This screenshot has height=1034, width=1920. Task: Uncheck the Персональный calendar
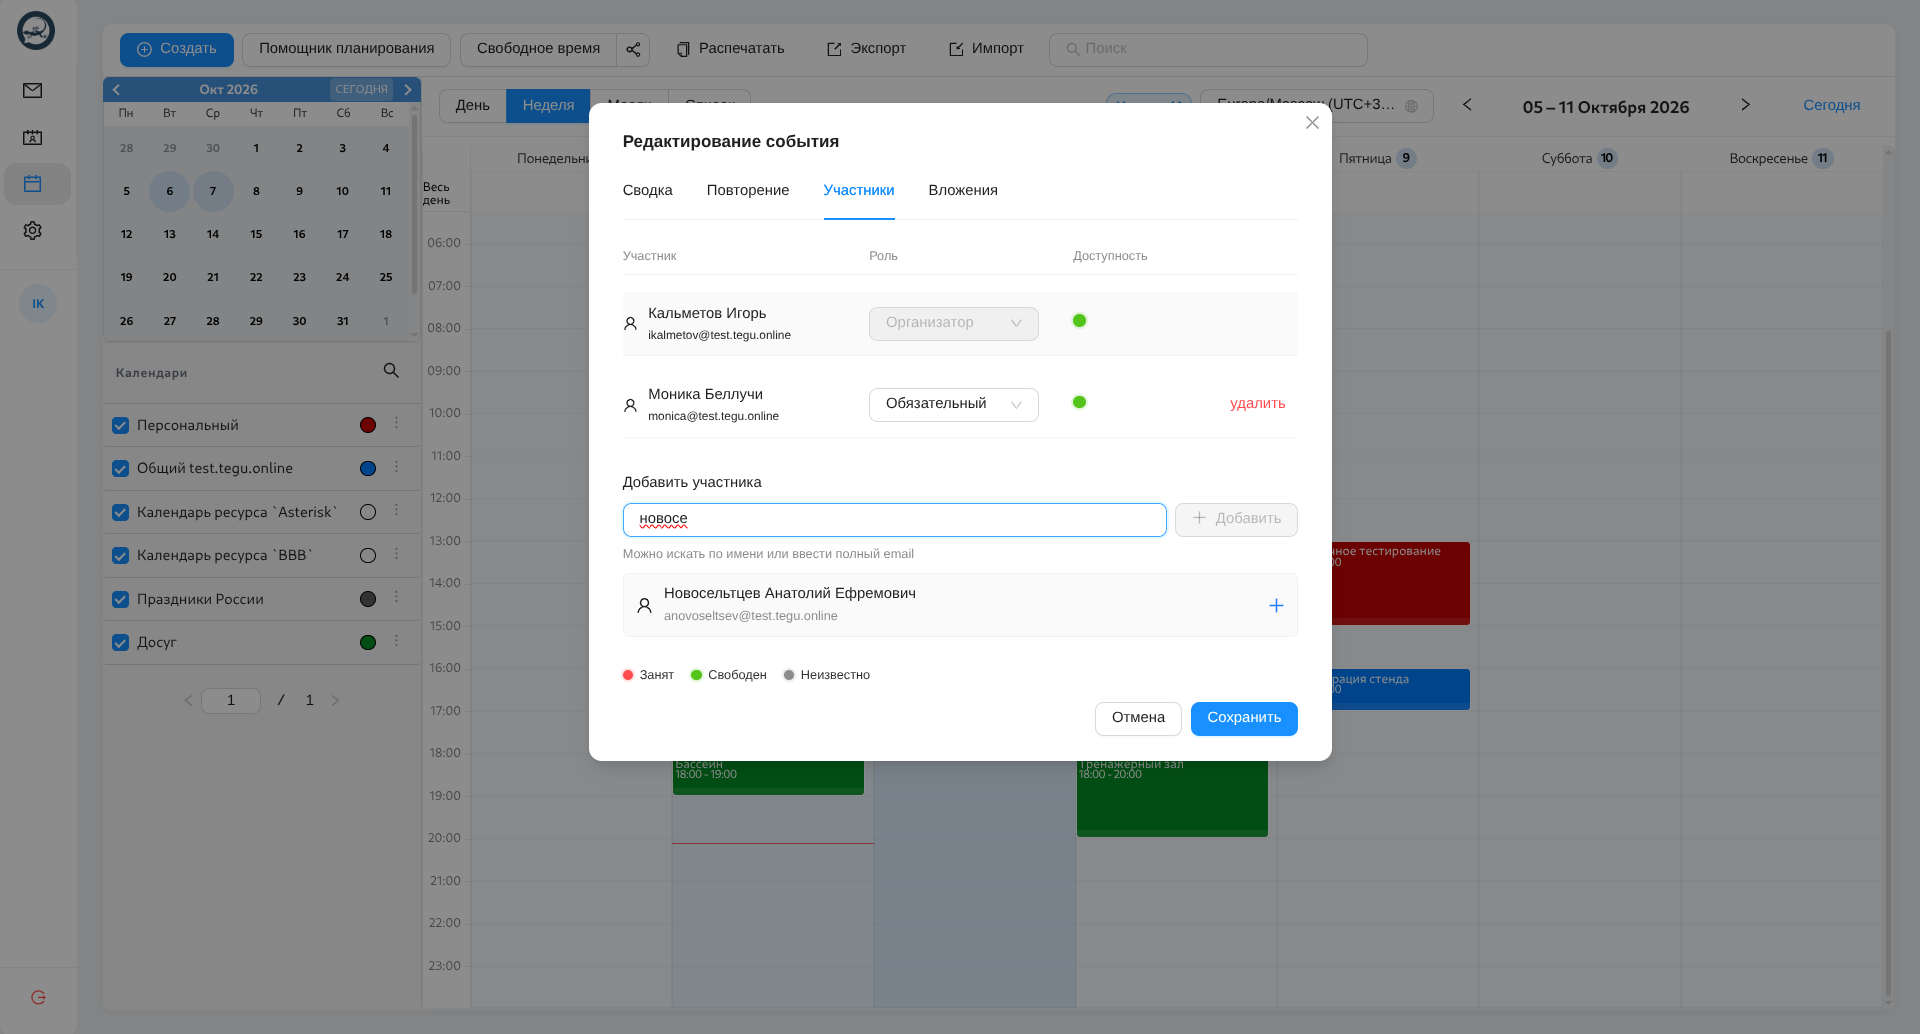click(121, 426)
